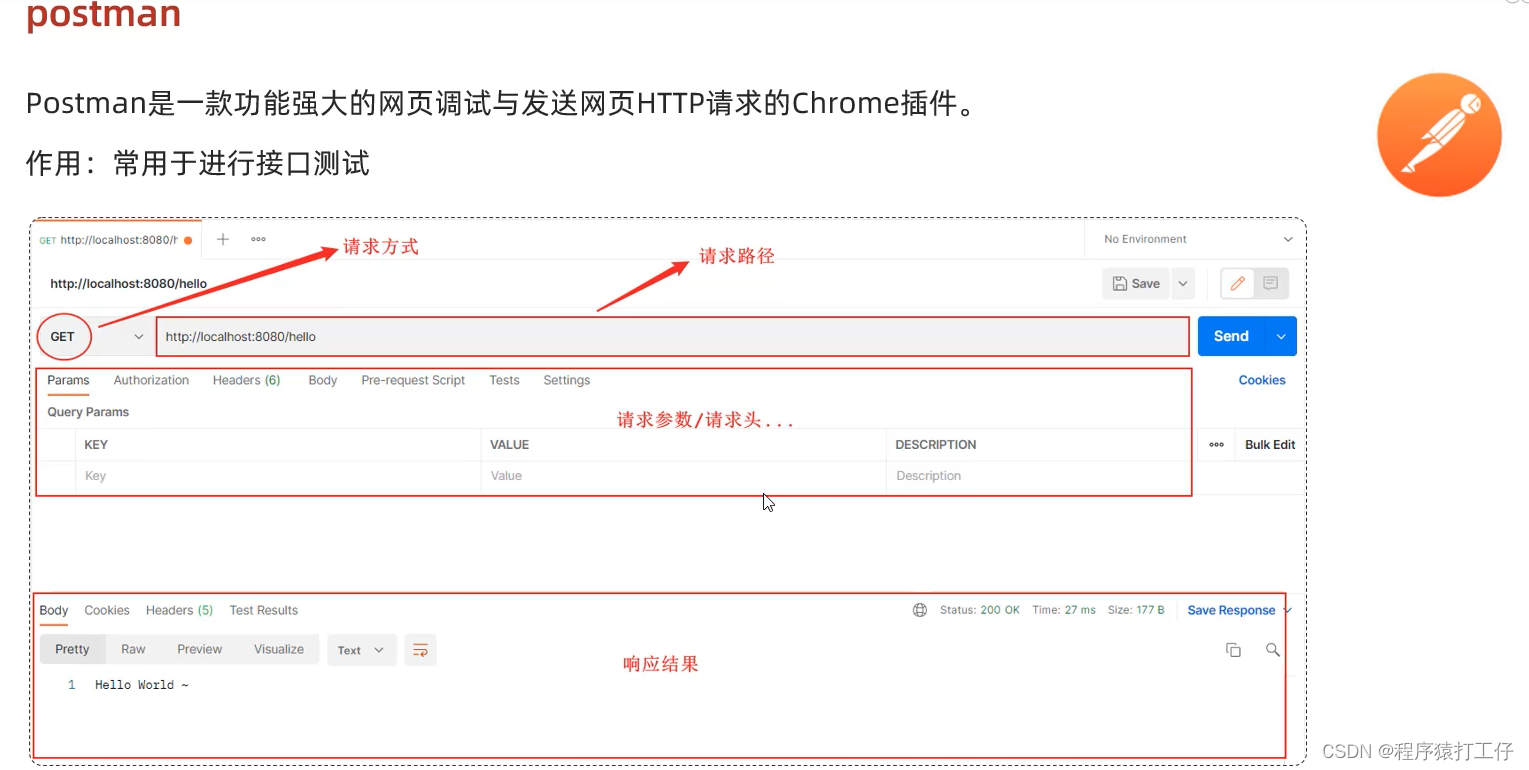Click the Status: 200 OK text
Viewport: 1529px width, 770px height.
pyautogui.click(x=980, y=610)
